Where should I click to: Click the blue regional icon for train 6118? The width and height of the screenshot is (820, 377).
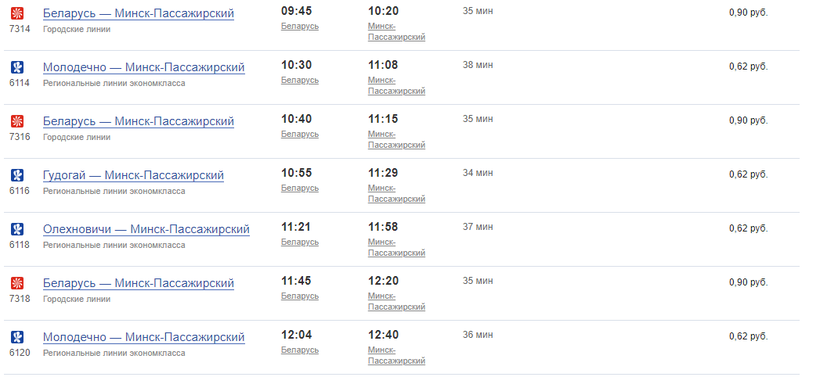point(17,229)
